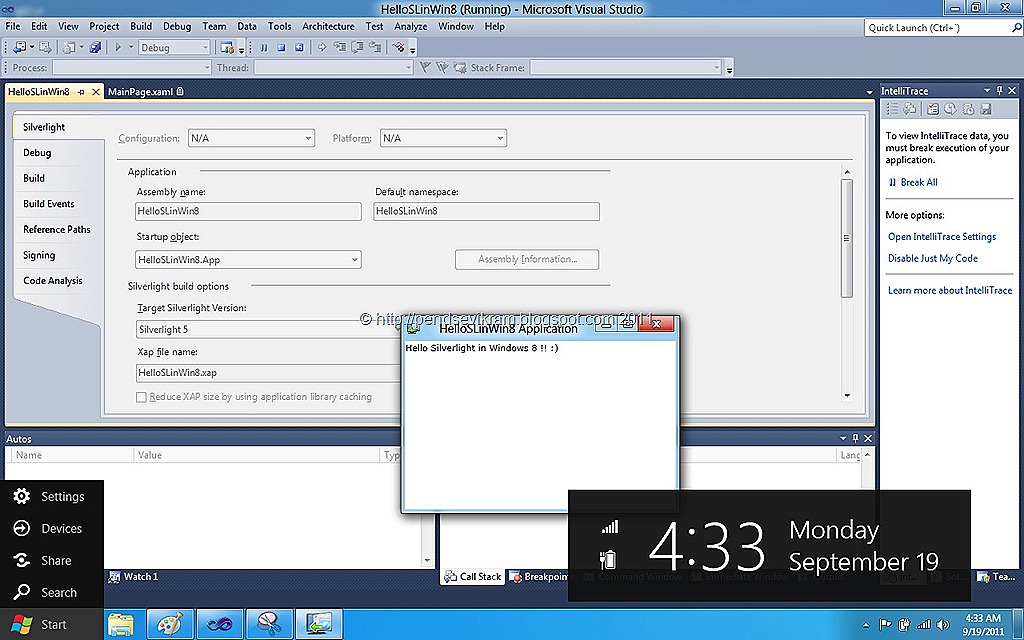
Task: Open the Analyze menu
Action: (x=411, y=26)
